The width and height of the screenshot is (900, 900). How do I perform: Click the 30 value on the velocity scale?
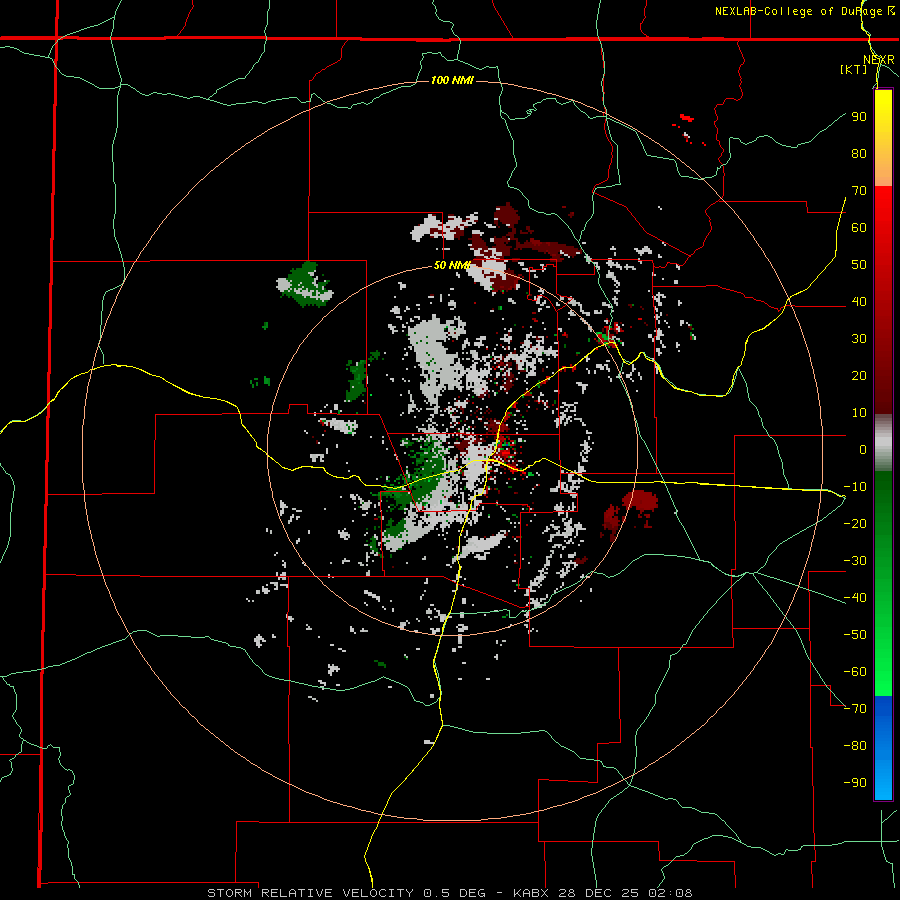tap(859, 339)
